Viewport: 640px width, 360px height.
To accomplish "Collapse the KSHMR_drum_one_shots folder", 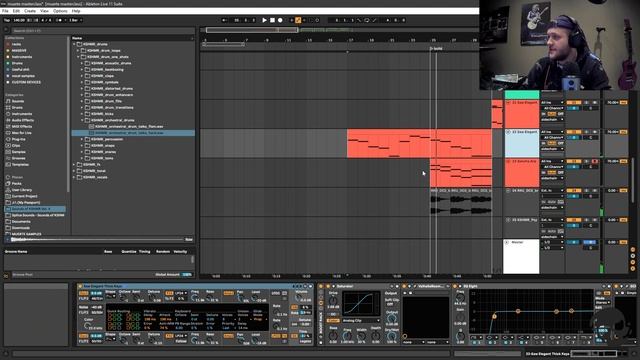I will point(78,57).
